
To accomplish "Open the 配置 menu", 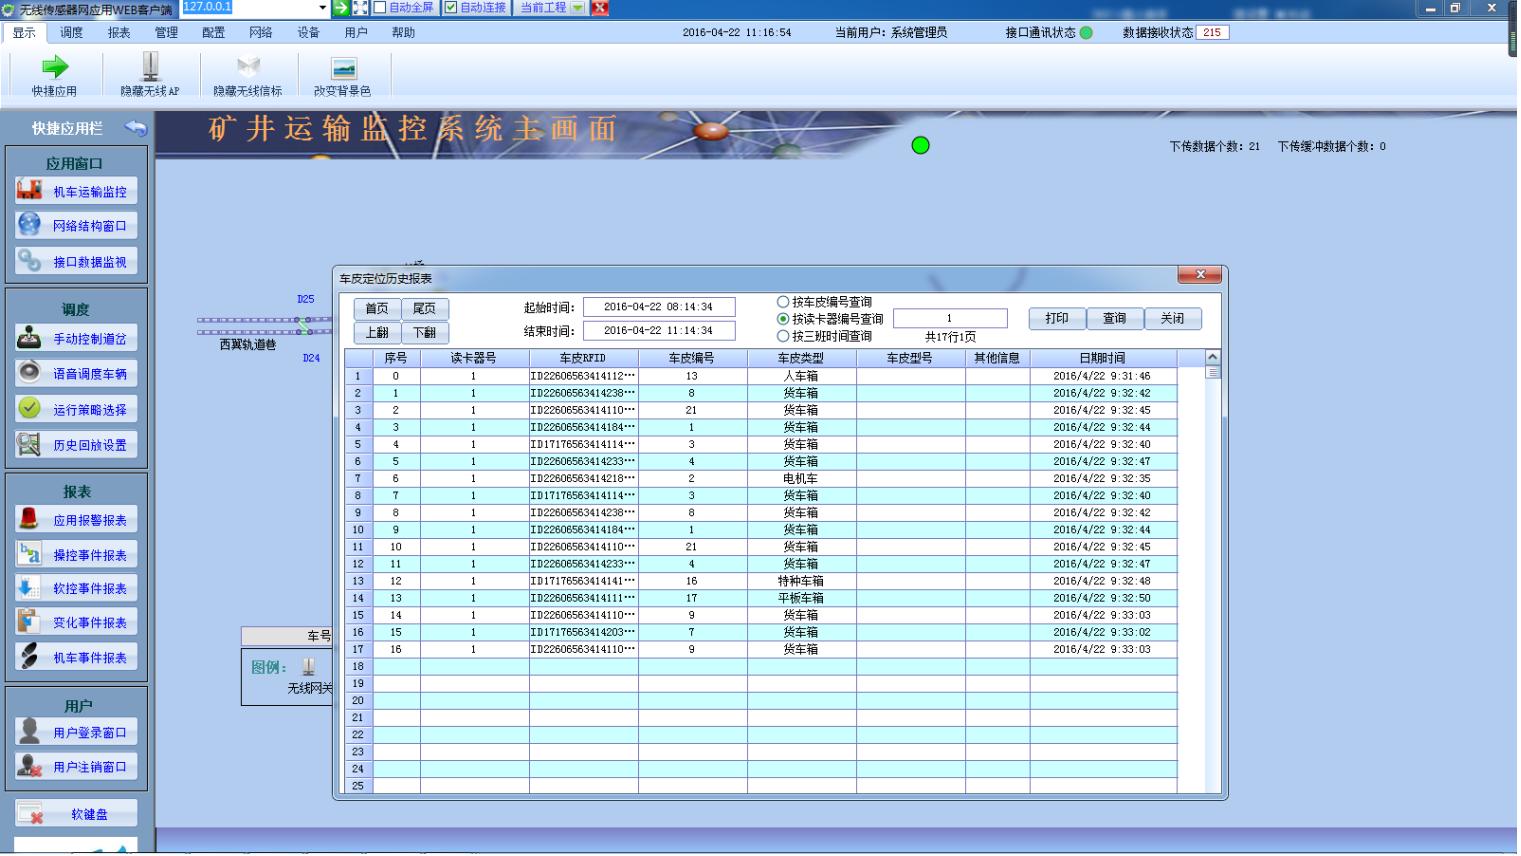I will click(213, 33).
